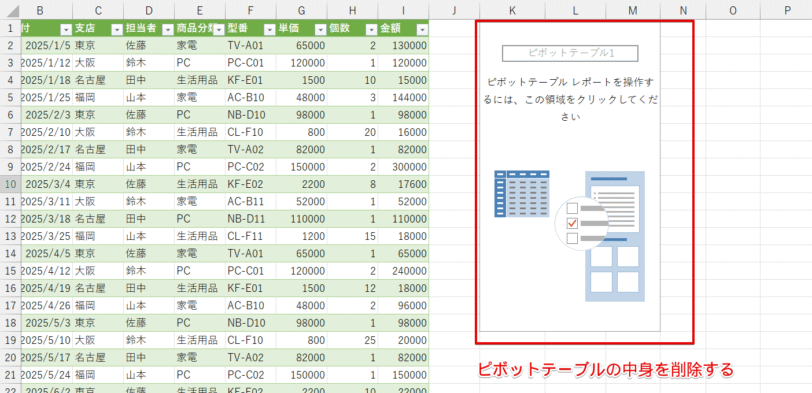
Task: Select column N header
Action: pos(683,9)
